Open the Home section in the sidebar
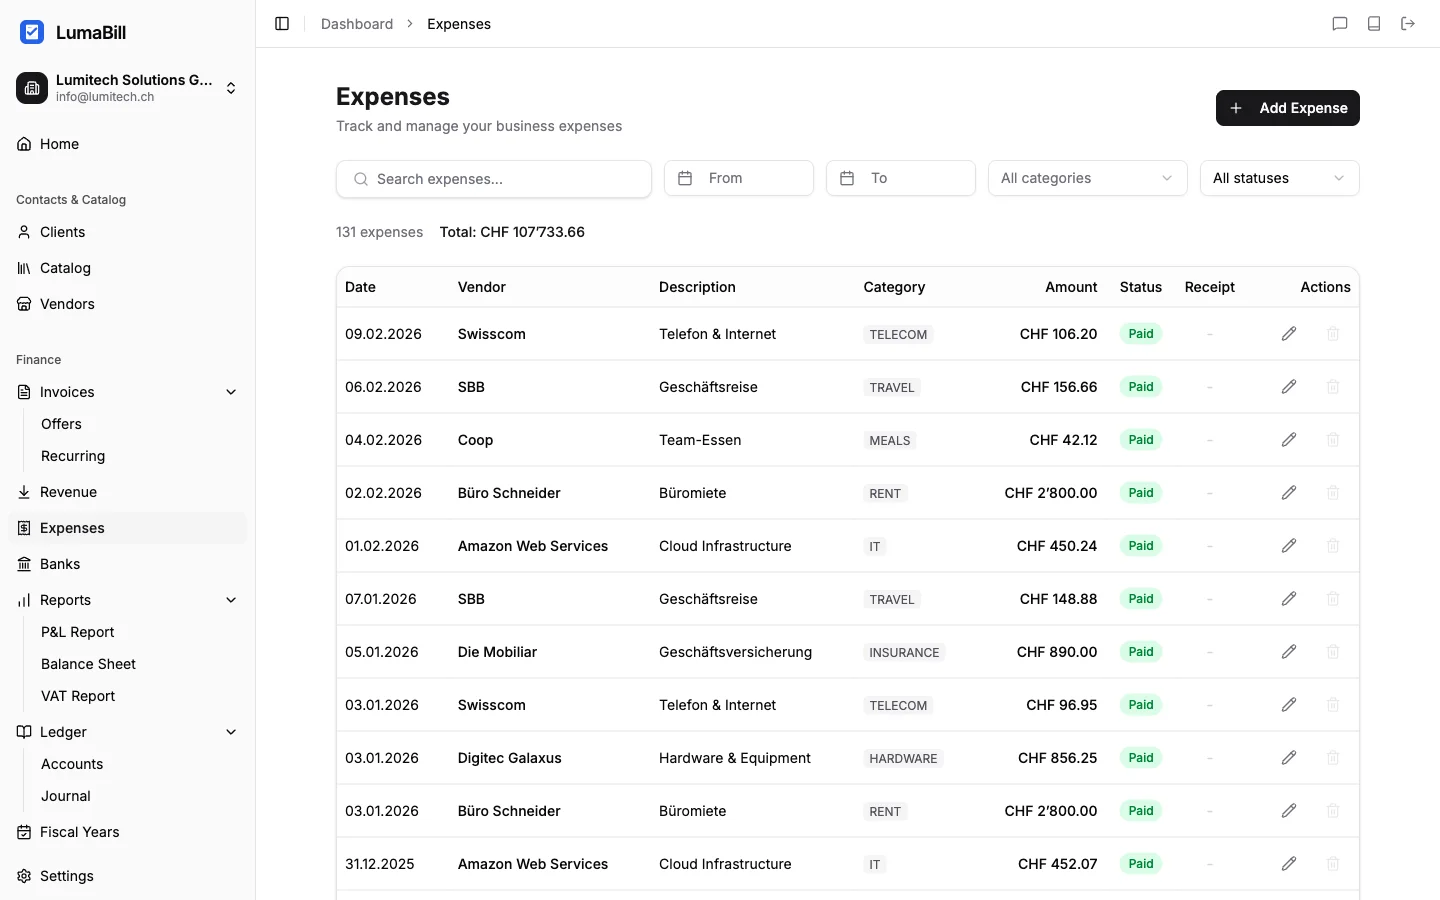This screenshot has width=1440, height=900. [x=57, y=144]
